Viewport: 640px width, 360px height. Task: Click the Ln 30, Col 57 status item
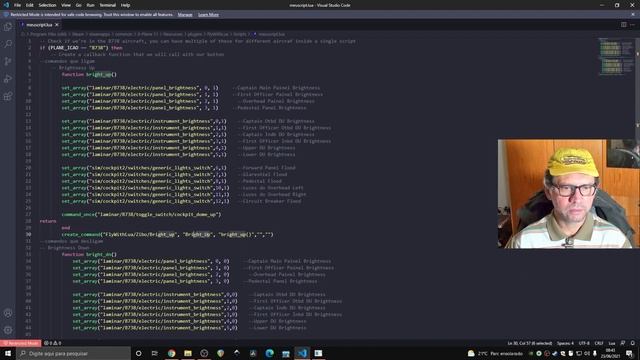tap(529, 343)
